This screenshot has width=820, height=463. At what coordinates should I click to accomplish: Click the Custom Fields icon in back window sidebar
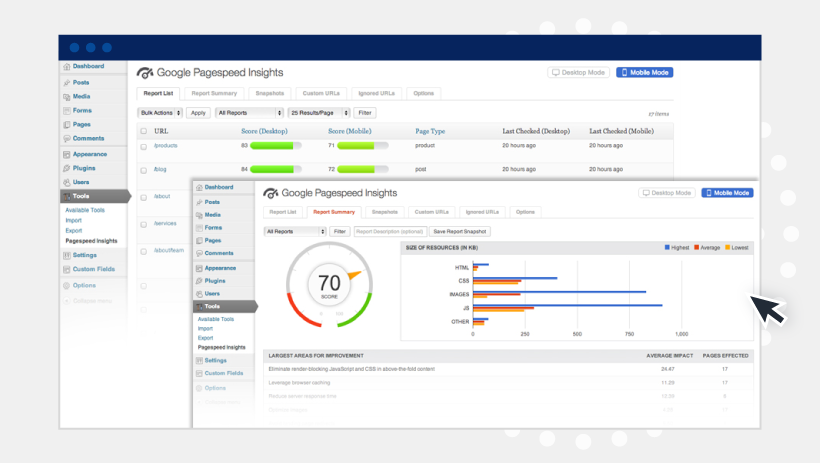point(66,270)
